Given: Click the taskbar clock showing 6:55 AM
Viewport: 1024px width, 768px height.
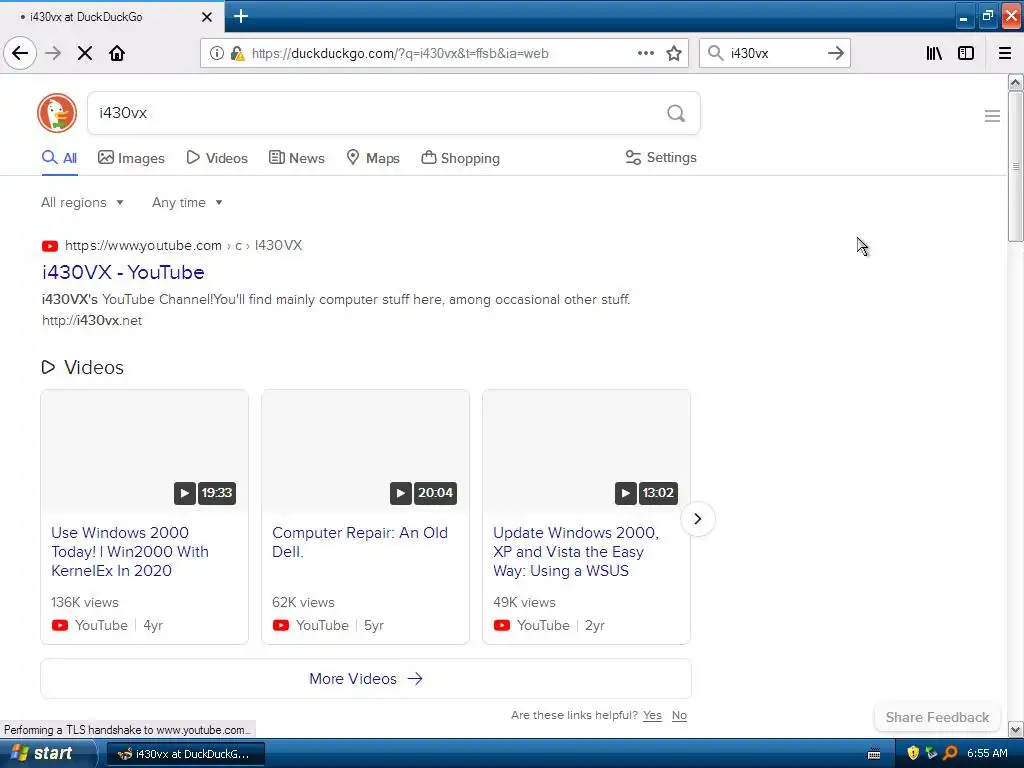Looking at the screenshot, I should (x=987, y=754).
